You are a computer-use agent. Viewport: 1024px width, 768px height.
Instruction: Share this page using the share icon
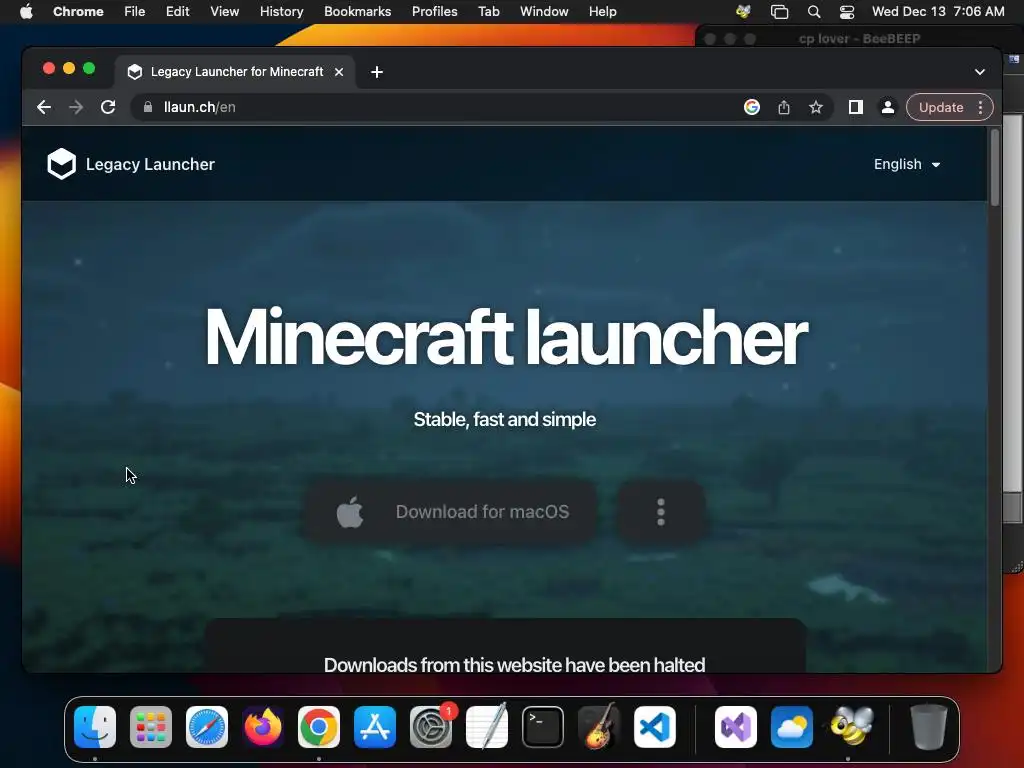784,107
